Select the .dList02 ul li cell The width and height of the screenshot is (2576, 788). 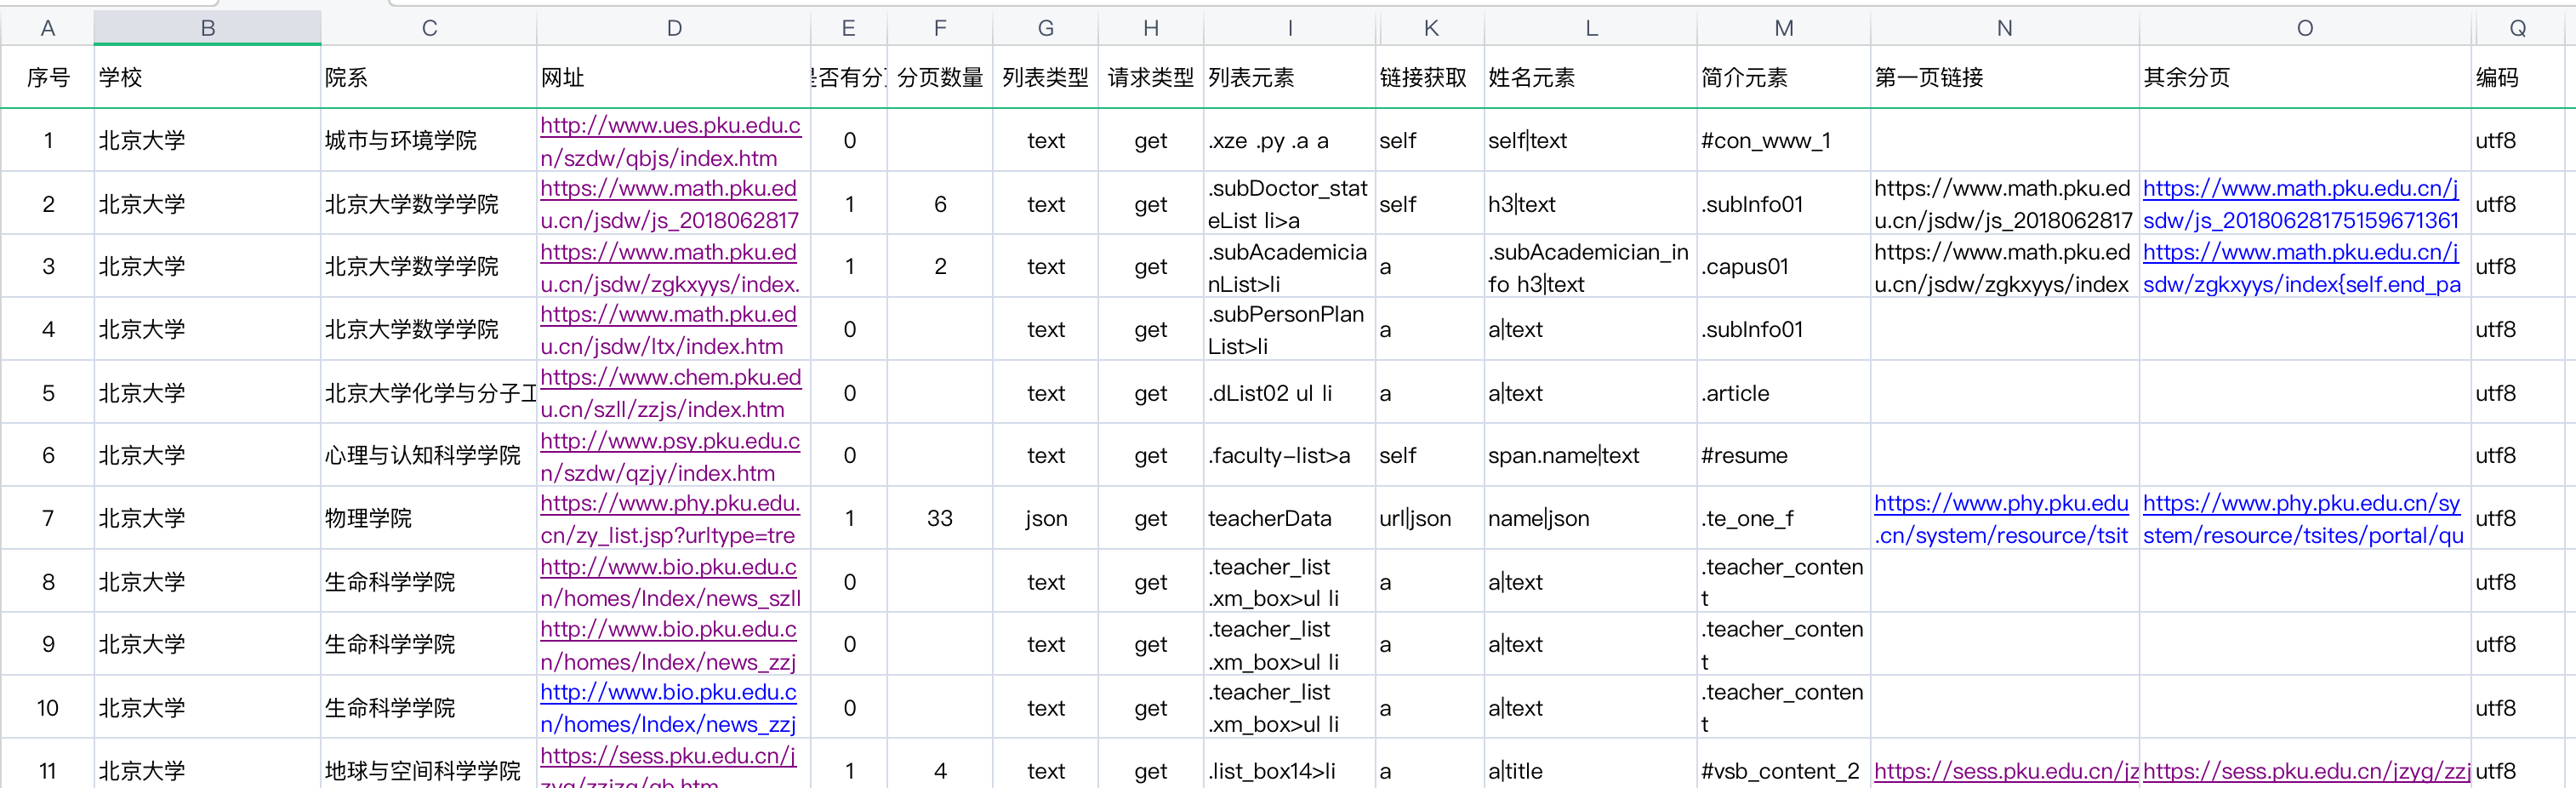1289,393
